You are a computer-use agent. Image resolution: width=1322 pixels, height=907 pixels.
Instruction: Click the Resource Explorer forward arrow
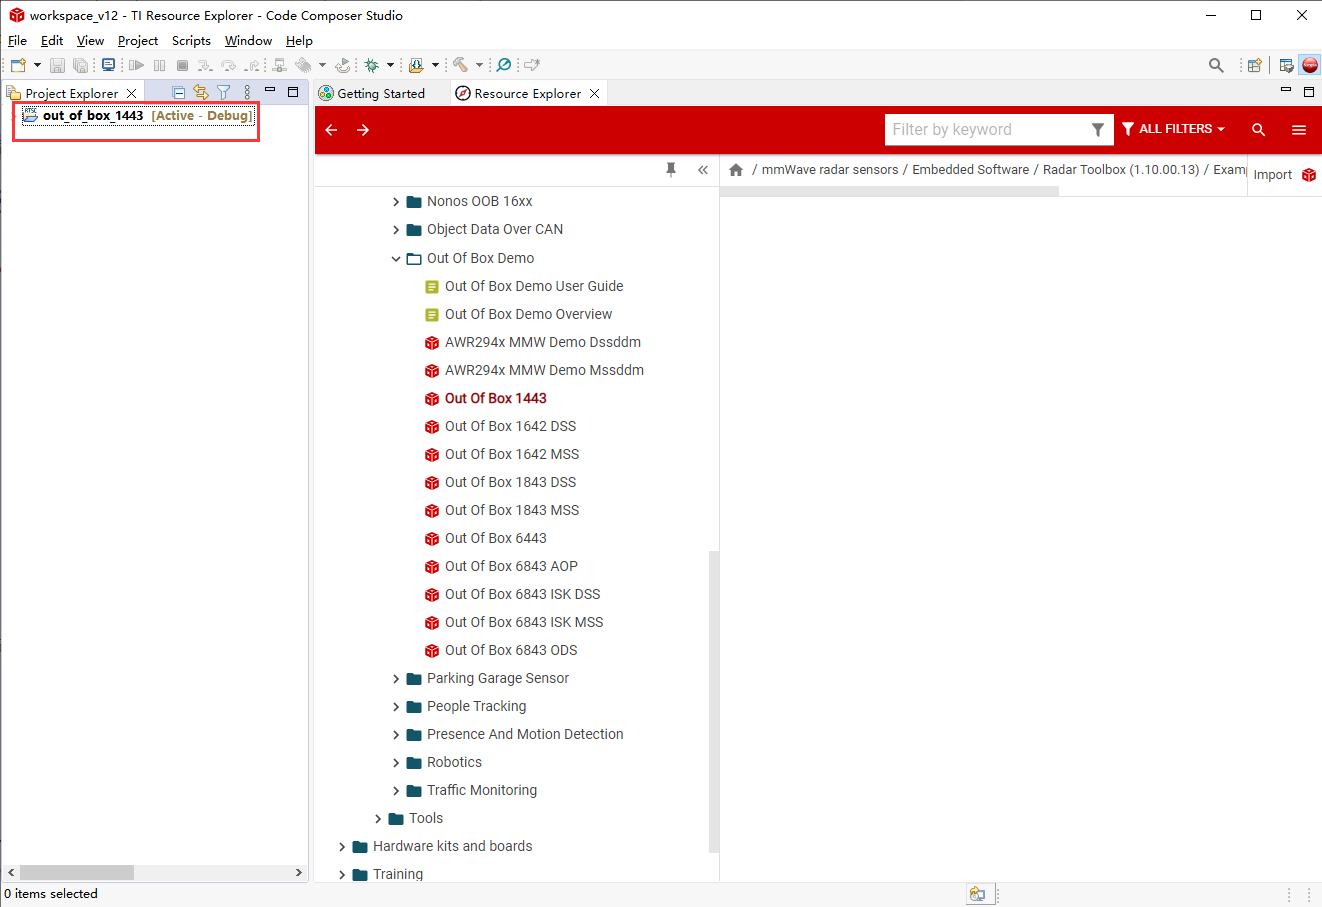pos(363,130)
